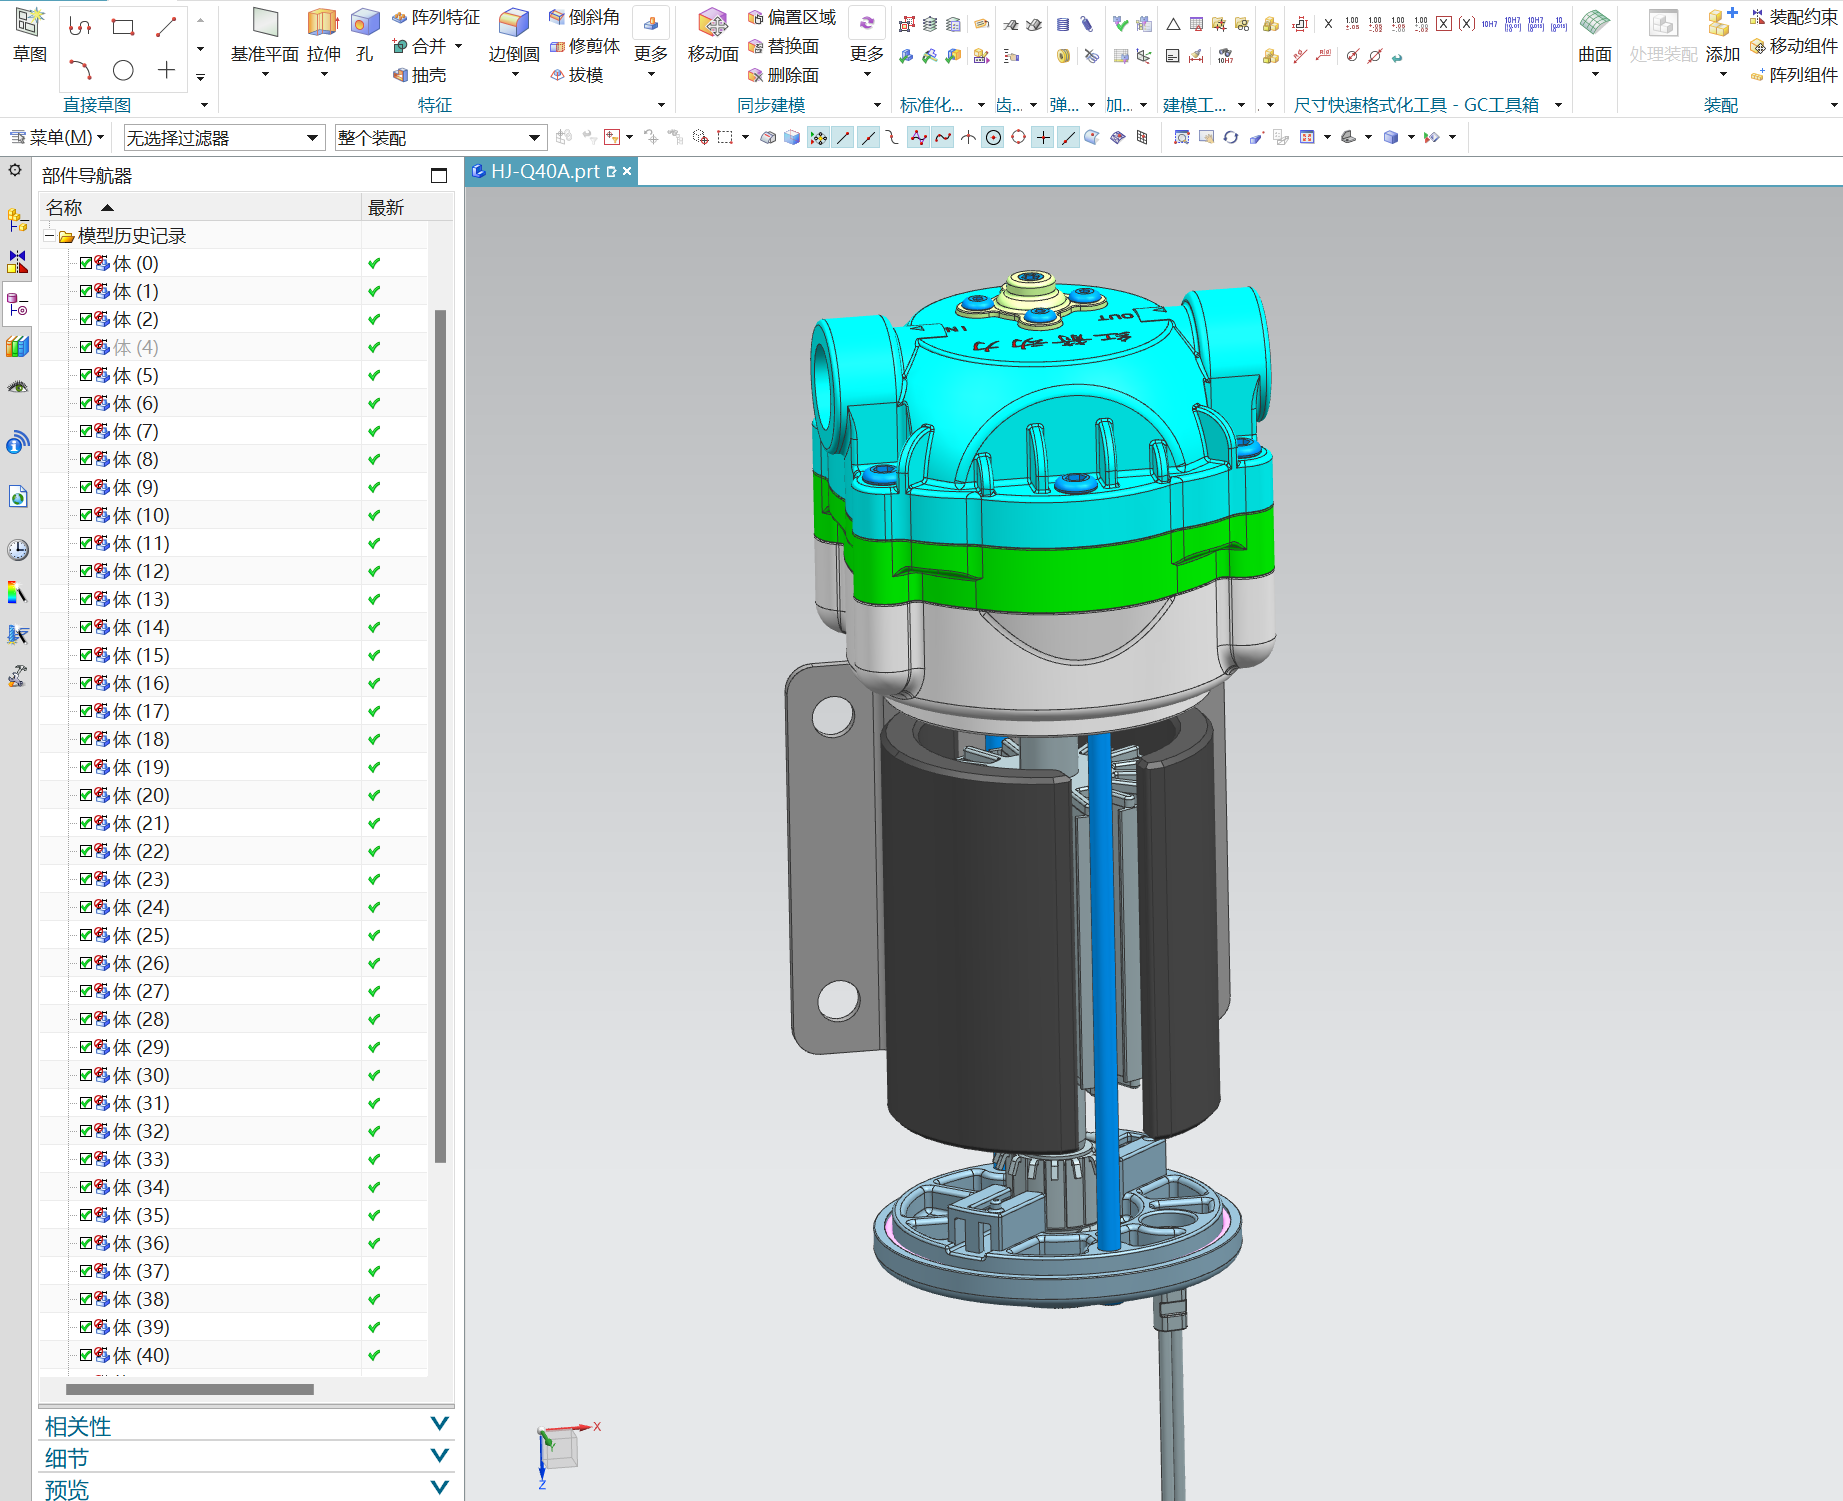
Task: Click the Surface (曲面) icon
Action: point(1594,24)
